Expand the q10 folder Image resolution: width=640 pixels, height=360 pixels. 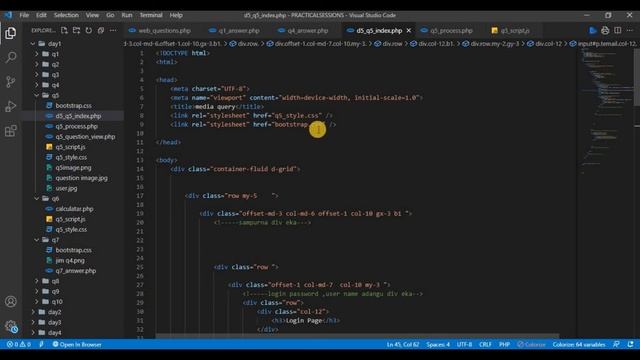pyautogui.click(x=37, y=302)
